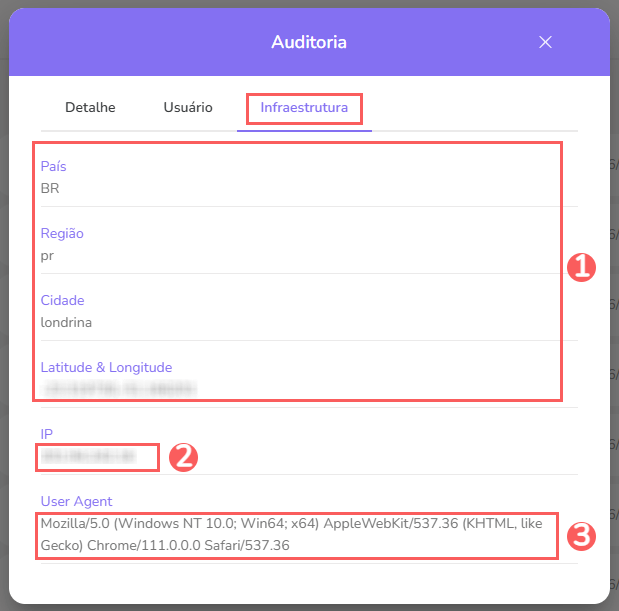The height and width of the screenshot is (611, 619).
Task: Open the Usuário tab
Action: tap(188, 107)
